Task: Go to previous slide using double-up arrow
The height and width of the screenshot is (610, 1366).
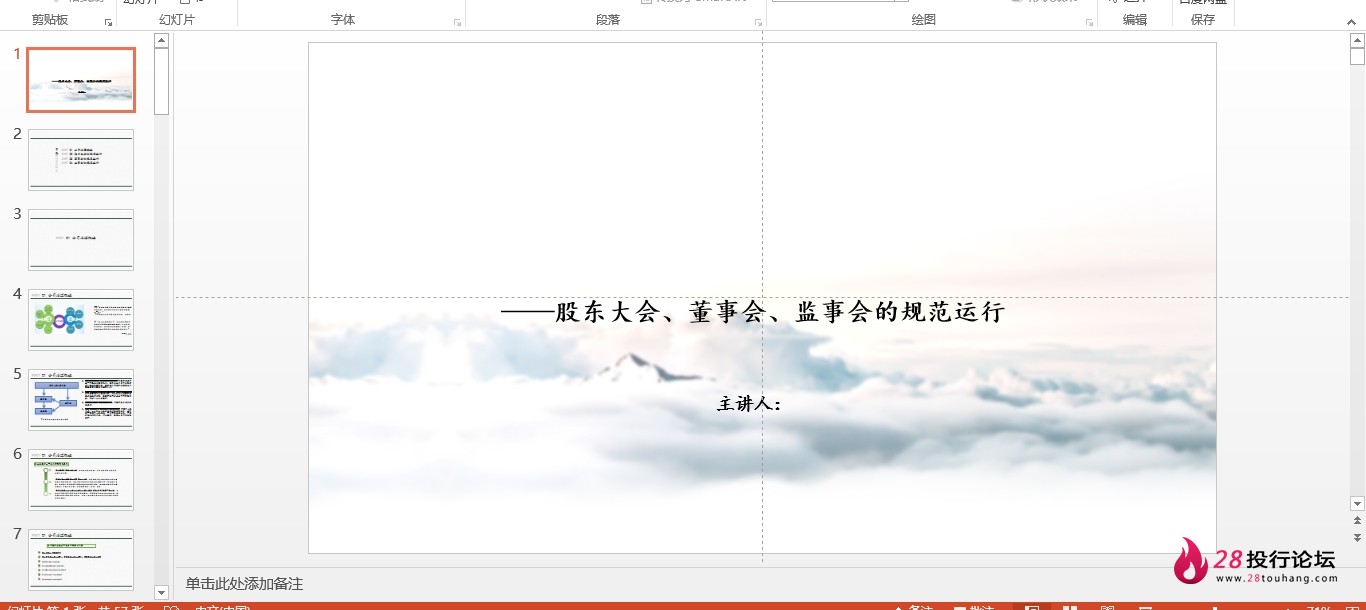Action: tap(1357, 521)
